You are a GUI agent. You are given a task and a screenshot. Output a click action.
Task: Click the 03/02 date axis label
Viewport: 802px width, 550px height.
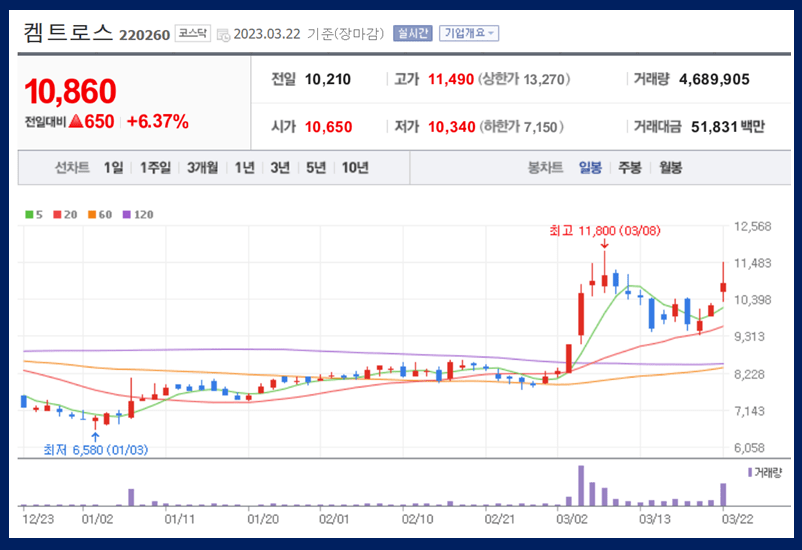pyautogui.click(x=572, y=519)
